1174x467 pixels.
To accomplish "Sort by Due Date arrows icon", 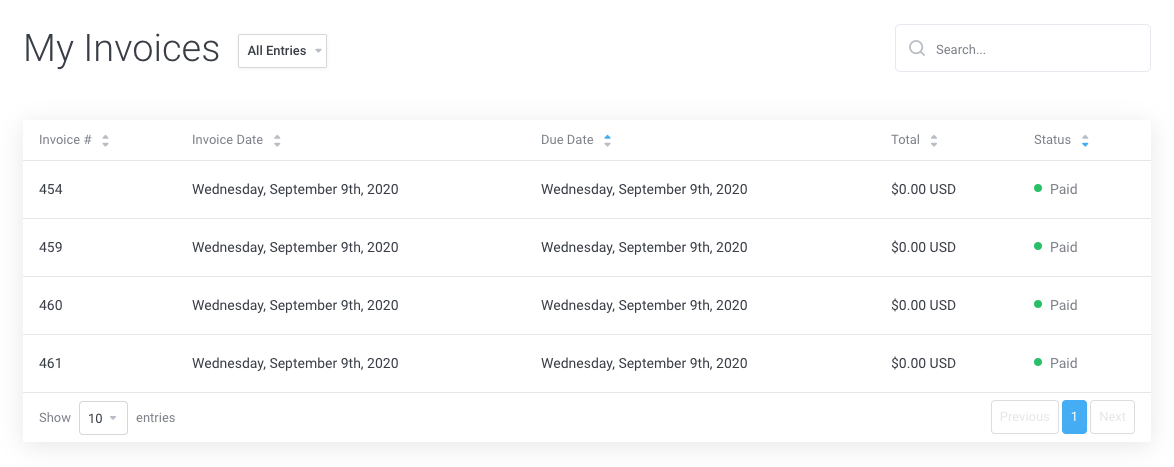I will tap(607, 141).
